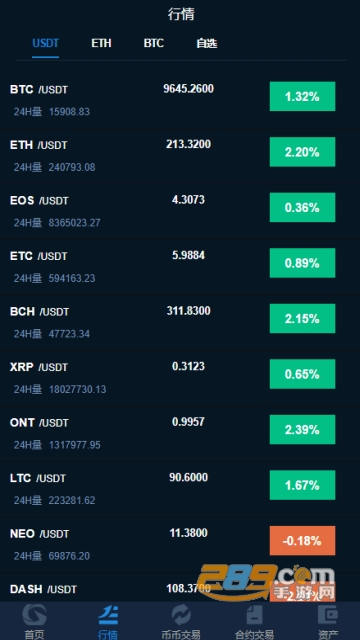Switch to the ETH market tab
360x640 pixels.
101,43
